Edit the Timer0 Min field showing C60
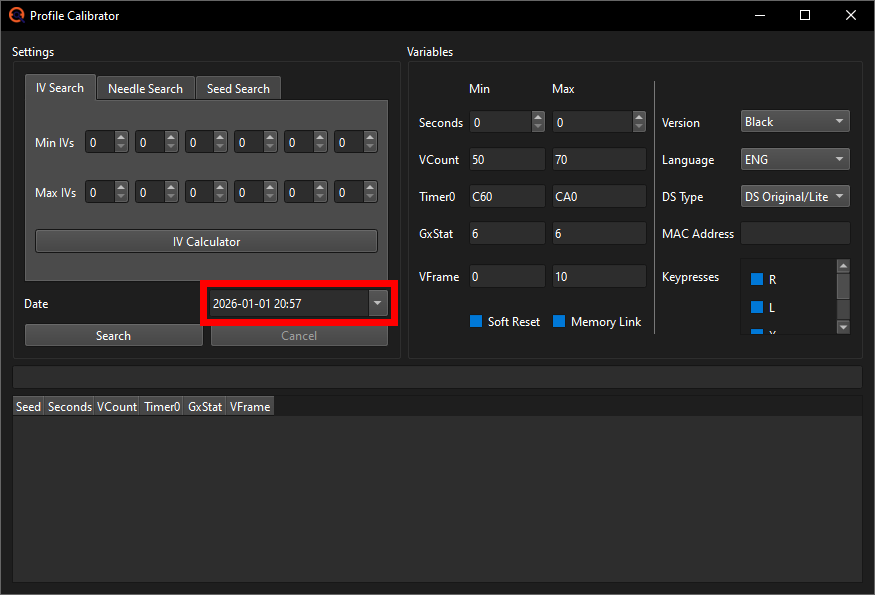Viewport: 875px width, 595px height. (506, 196)
